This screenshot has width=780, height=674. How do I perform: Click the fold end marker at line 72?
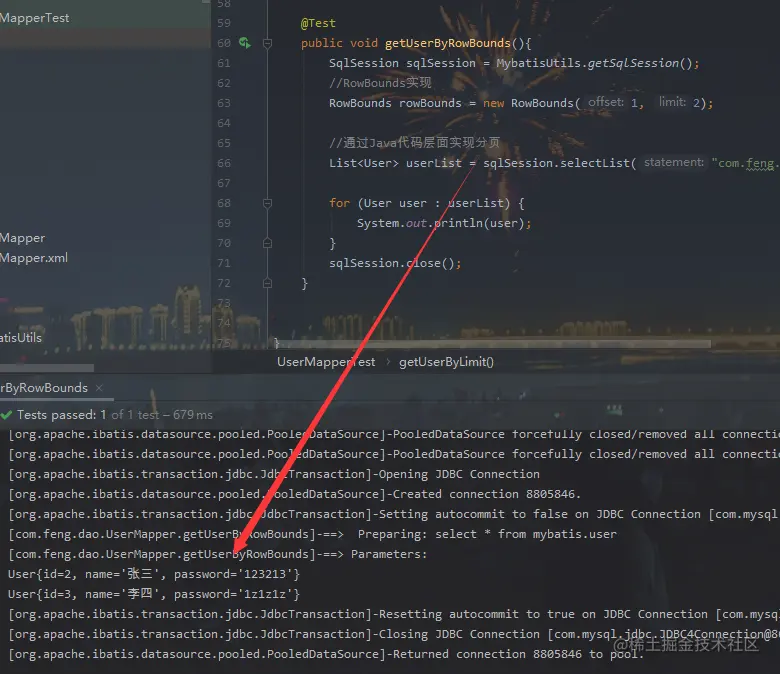pyautogui.click(x=267, y=283)
